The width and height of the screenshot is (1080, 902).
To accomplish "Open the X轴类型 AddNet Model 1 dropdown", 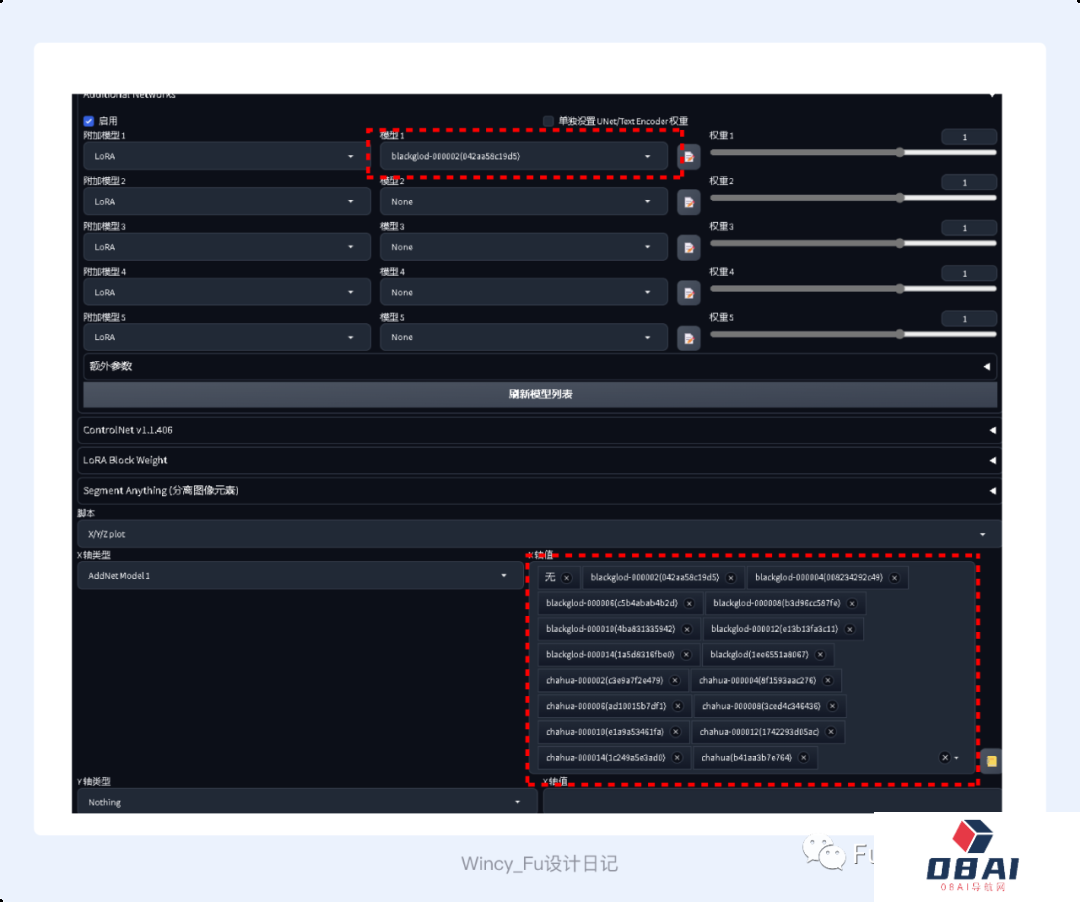I will [x=299, y=576].
